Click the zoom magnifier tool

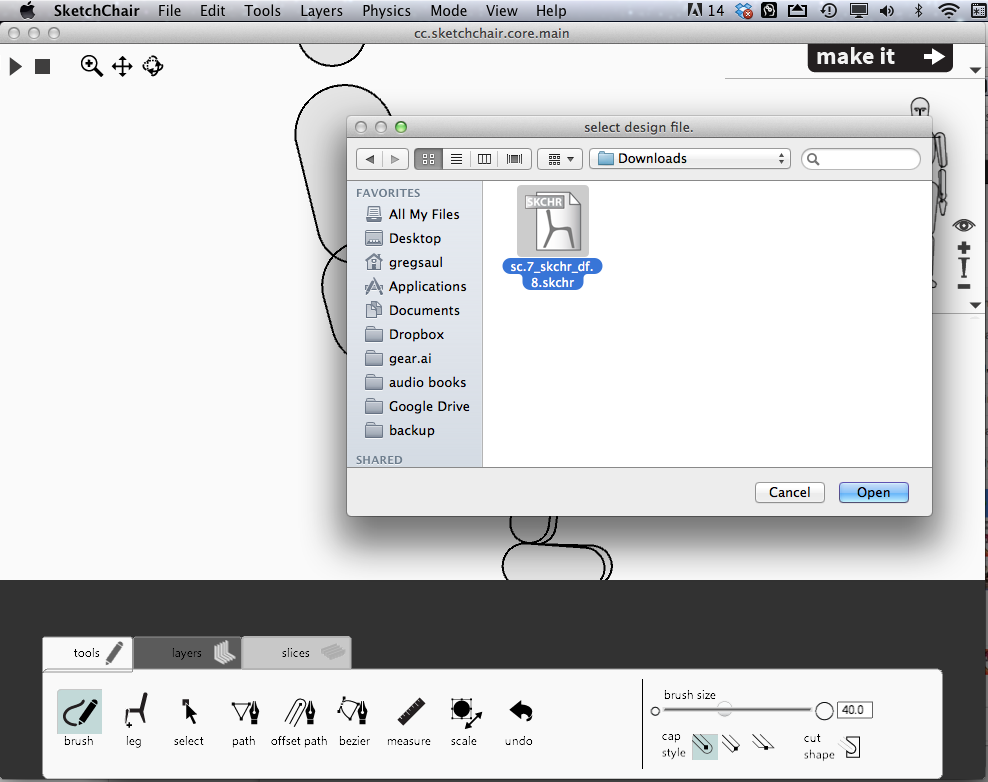pyautogui.click(x=91, y=66)
